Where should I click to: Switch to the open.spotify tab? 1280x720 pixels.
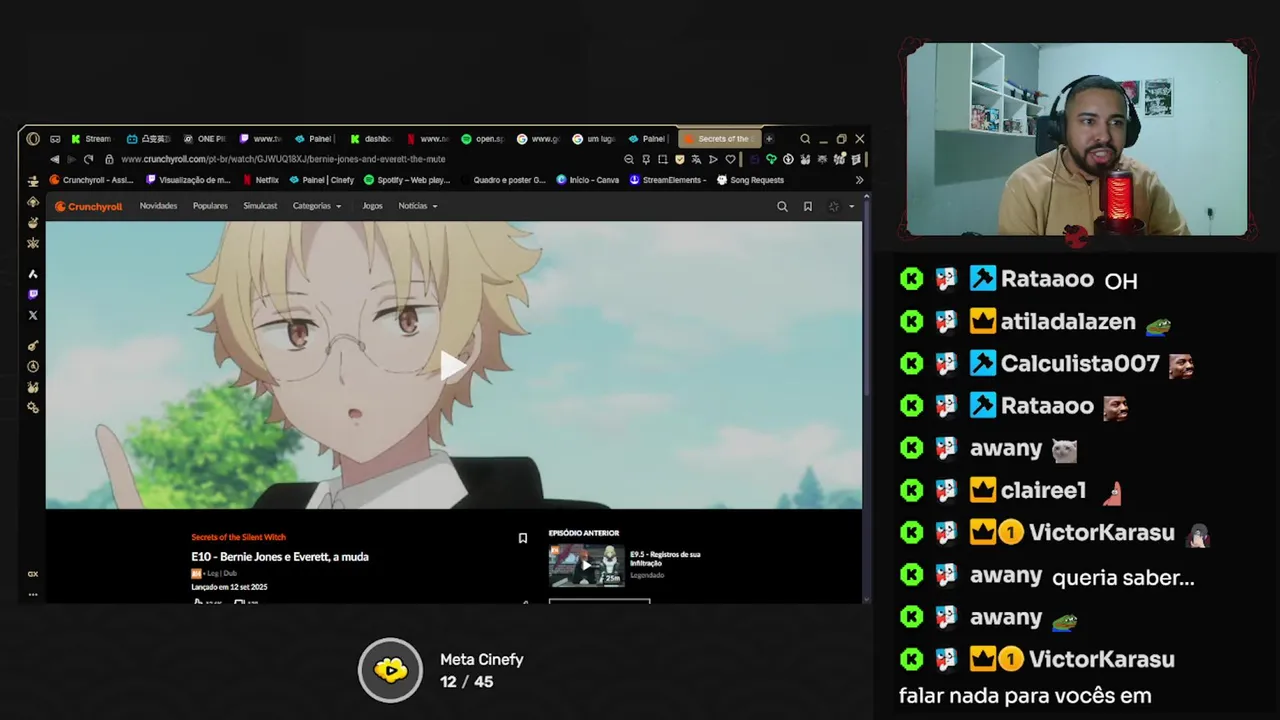click(x=483, y=139)
